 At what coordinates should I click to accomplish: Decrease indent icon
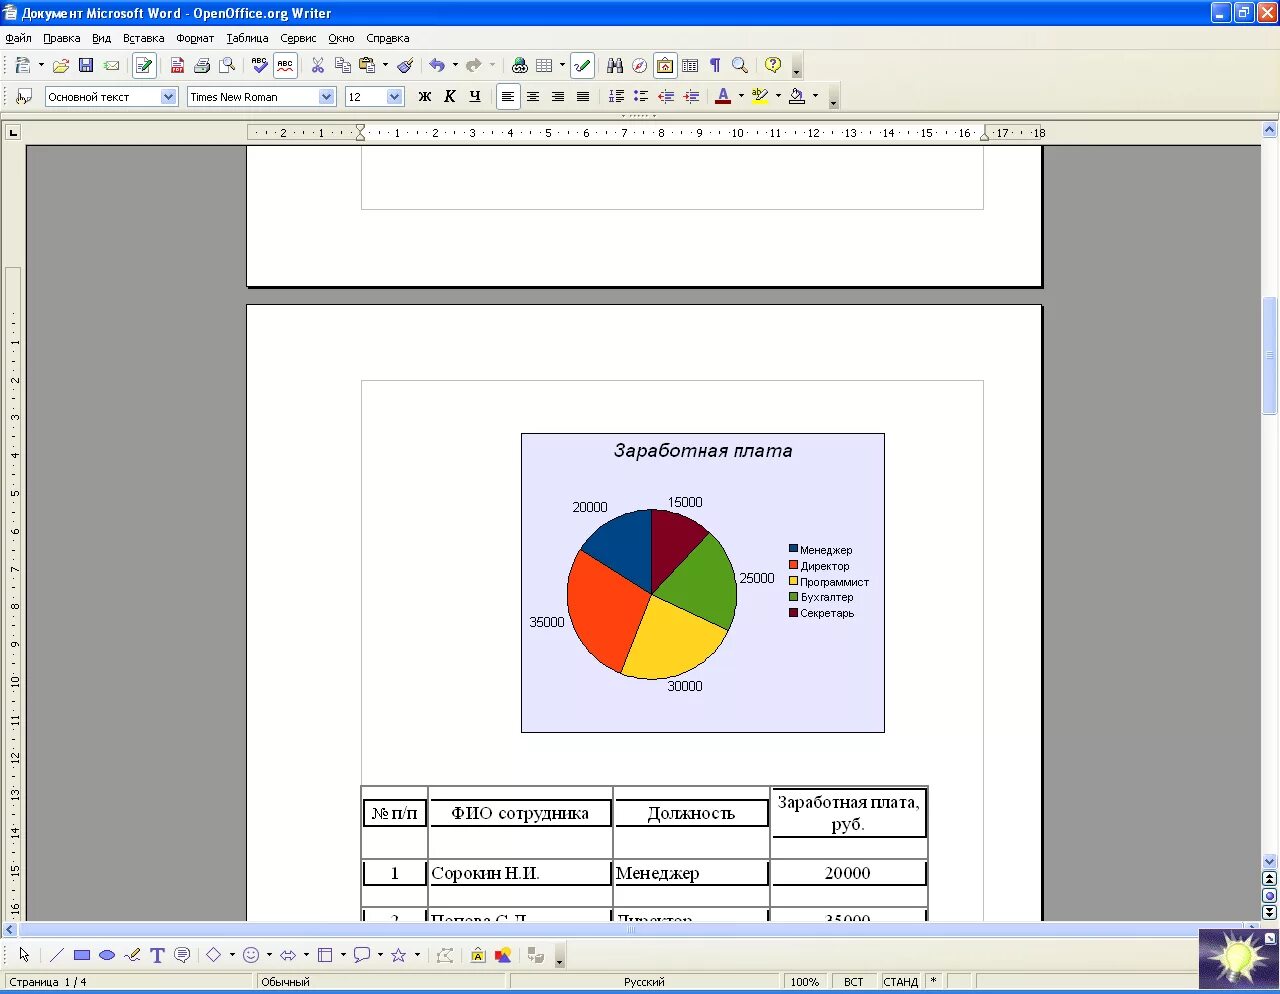(x=666, y=97)
